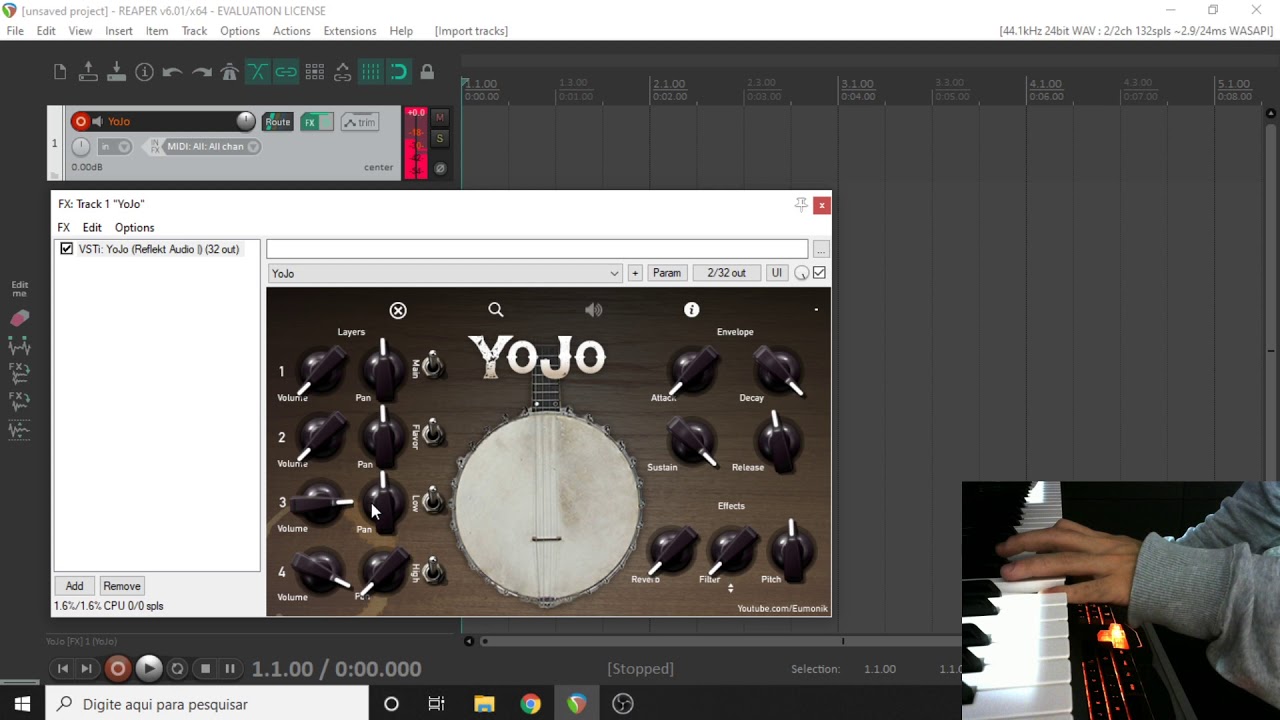The image size is (1280, 720).
Task: Click the Param button
Action: (x=667, y=273)
